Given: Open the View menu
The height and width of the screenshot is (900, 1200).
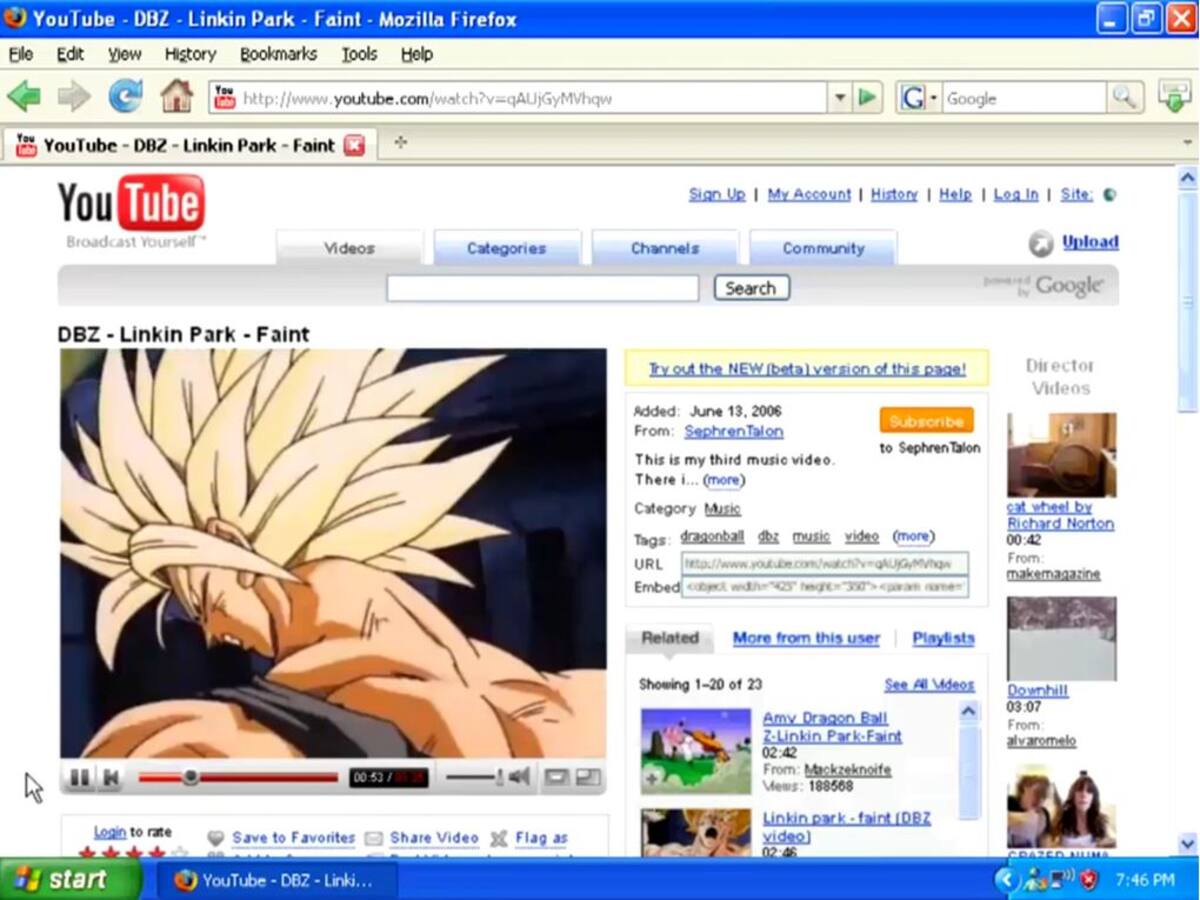Looking at the screenshot, I should point(125,54).
